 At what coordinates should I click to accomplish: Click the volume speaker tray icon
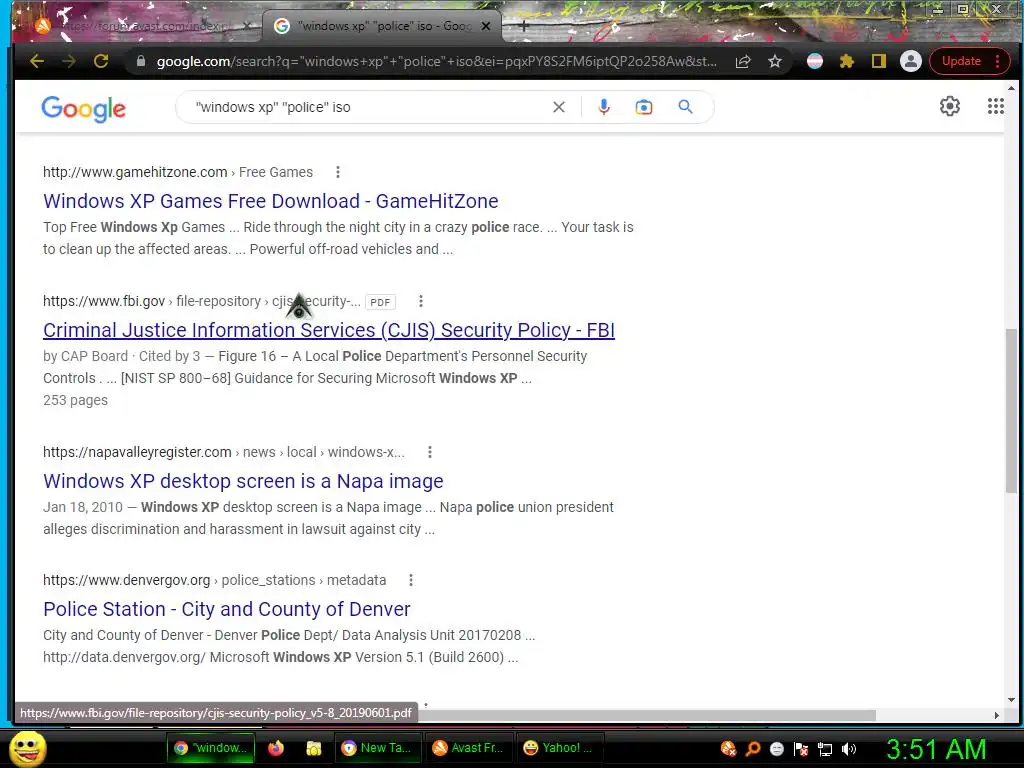pos(849,749)
